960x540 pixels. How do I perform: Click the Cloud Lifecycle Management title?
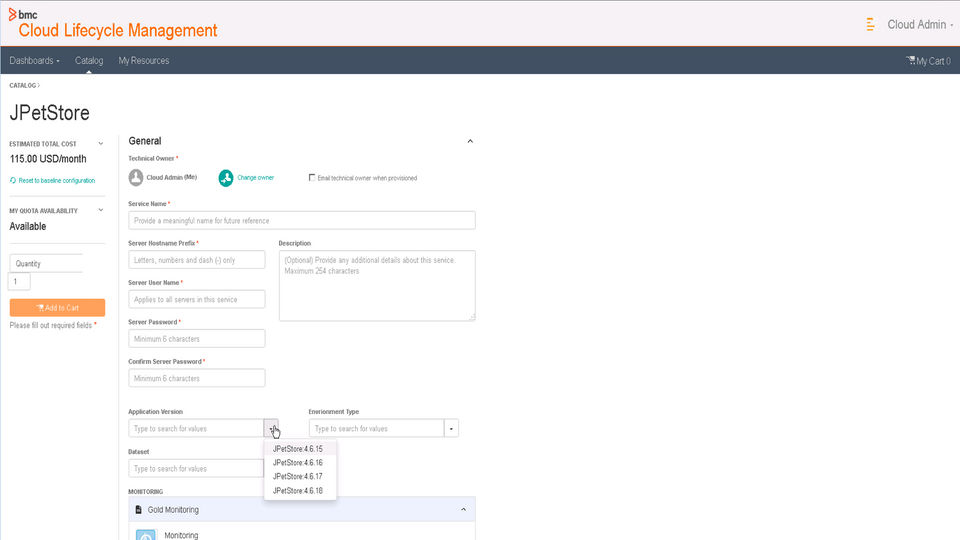(118, 31)
